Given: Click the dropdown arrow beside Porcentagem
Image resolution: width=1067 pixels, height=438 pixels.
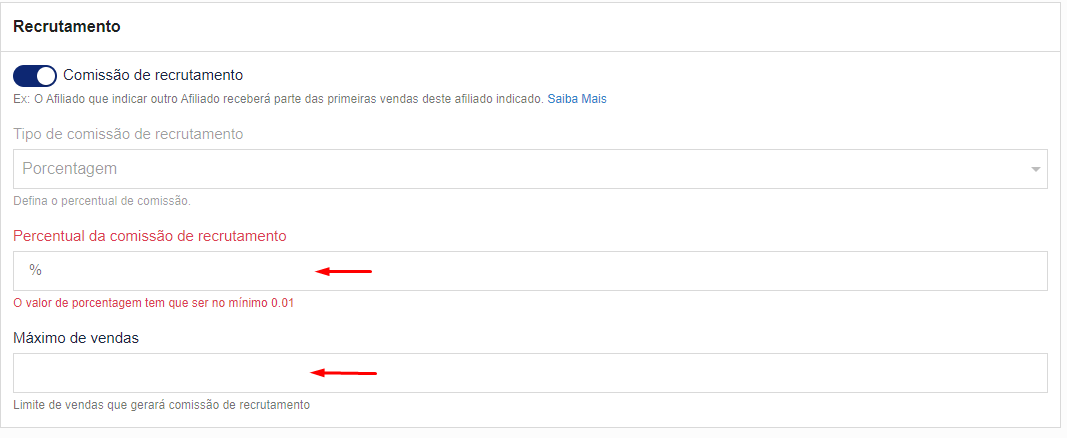Looking at the screenshot, I should click(x=1036, y=169).
